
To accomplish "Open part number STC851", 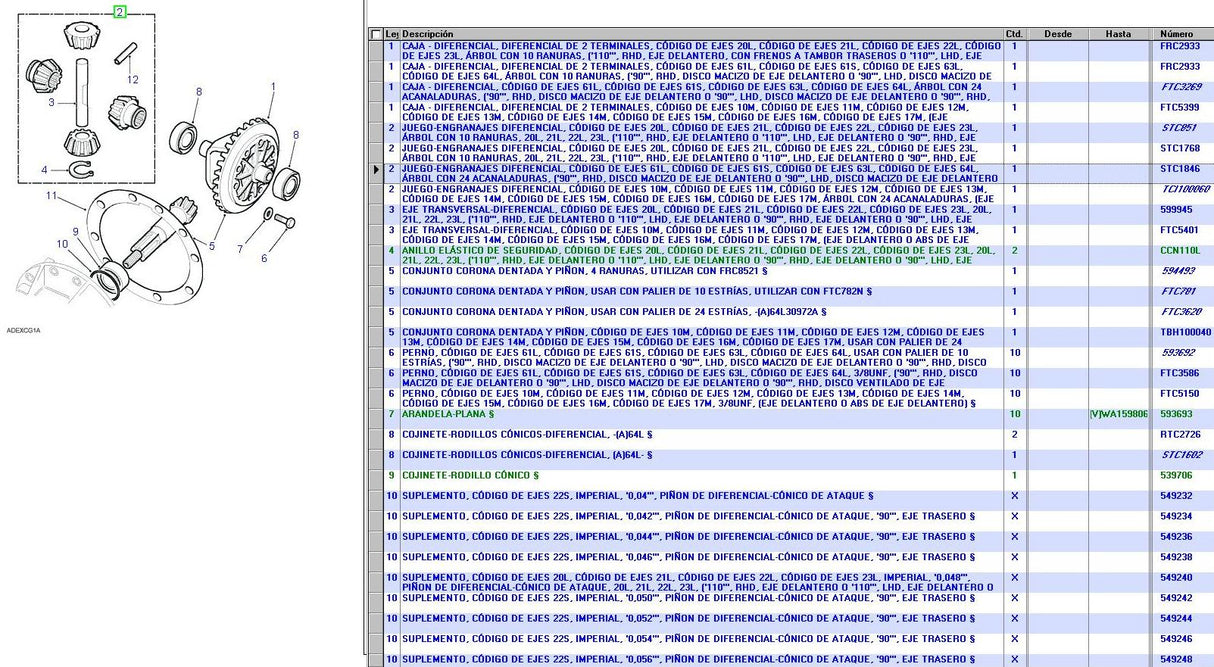I will (x=1178, y=128).
